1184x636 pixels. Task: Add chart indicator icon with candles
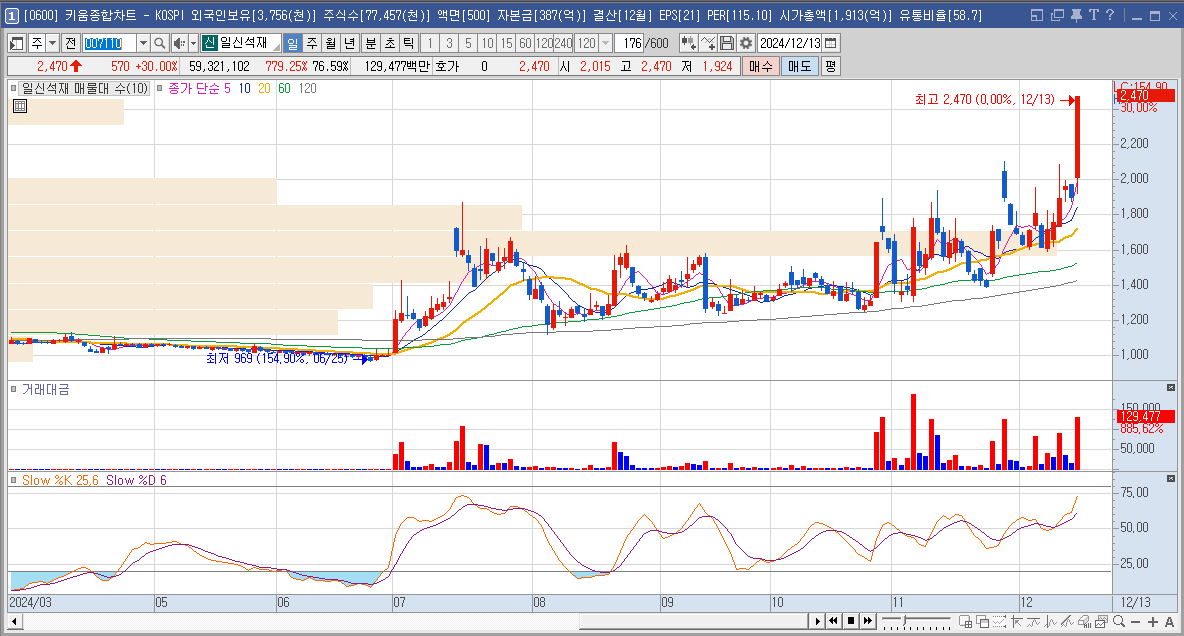point(689,44)
